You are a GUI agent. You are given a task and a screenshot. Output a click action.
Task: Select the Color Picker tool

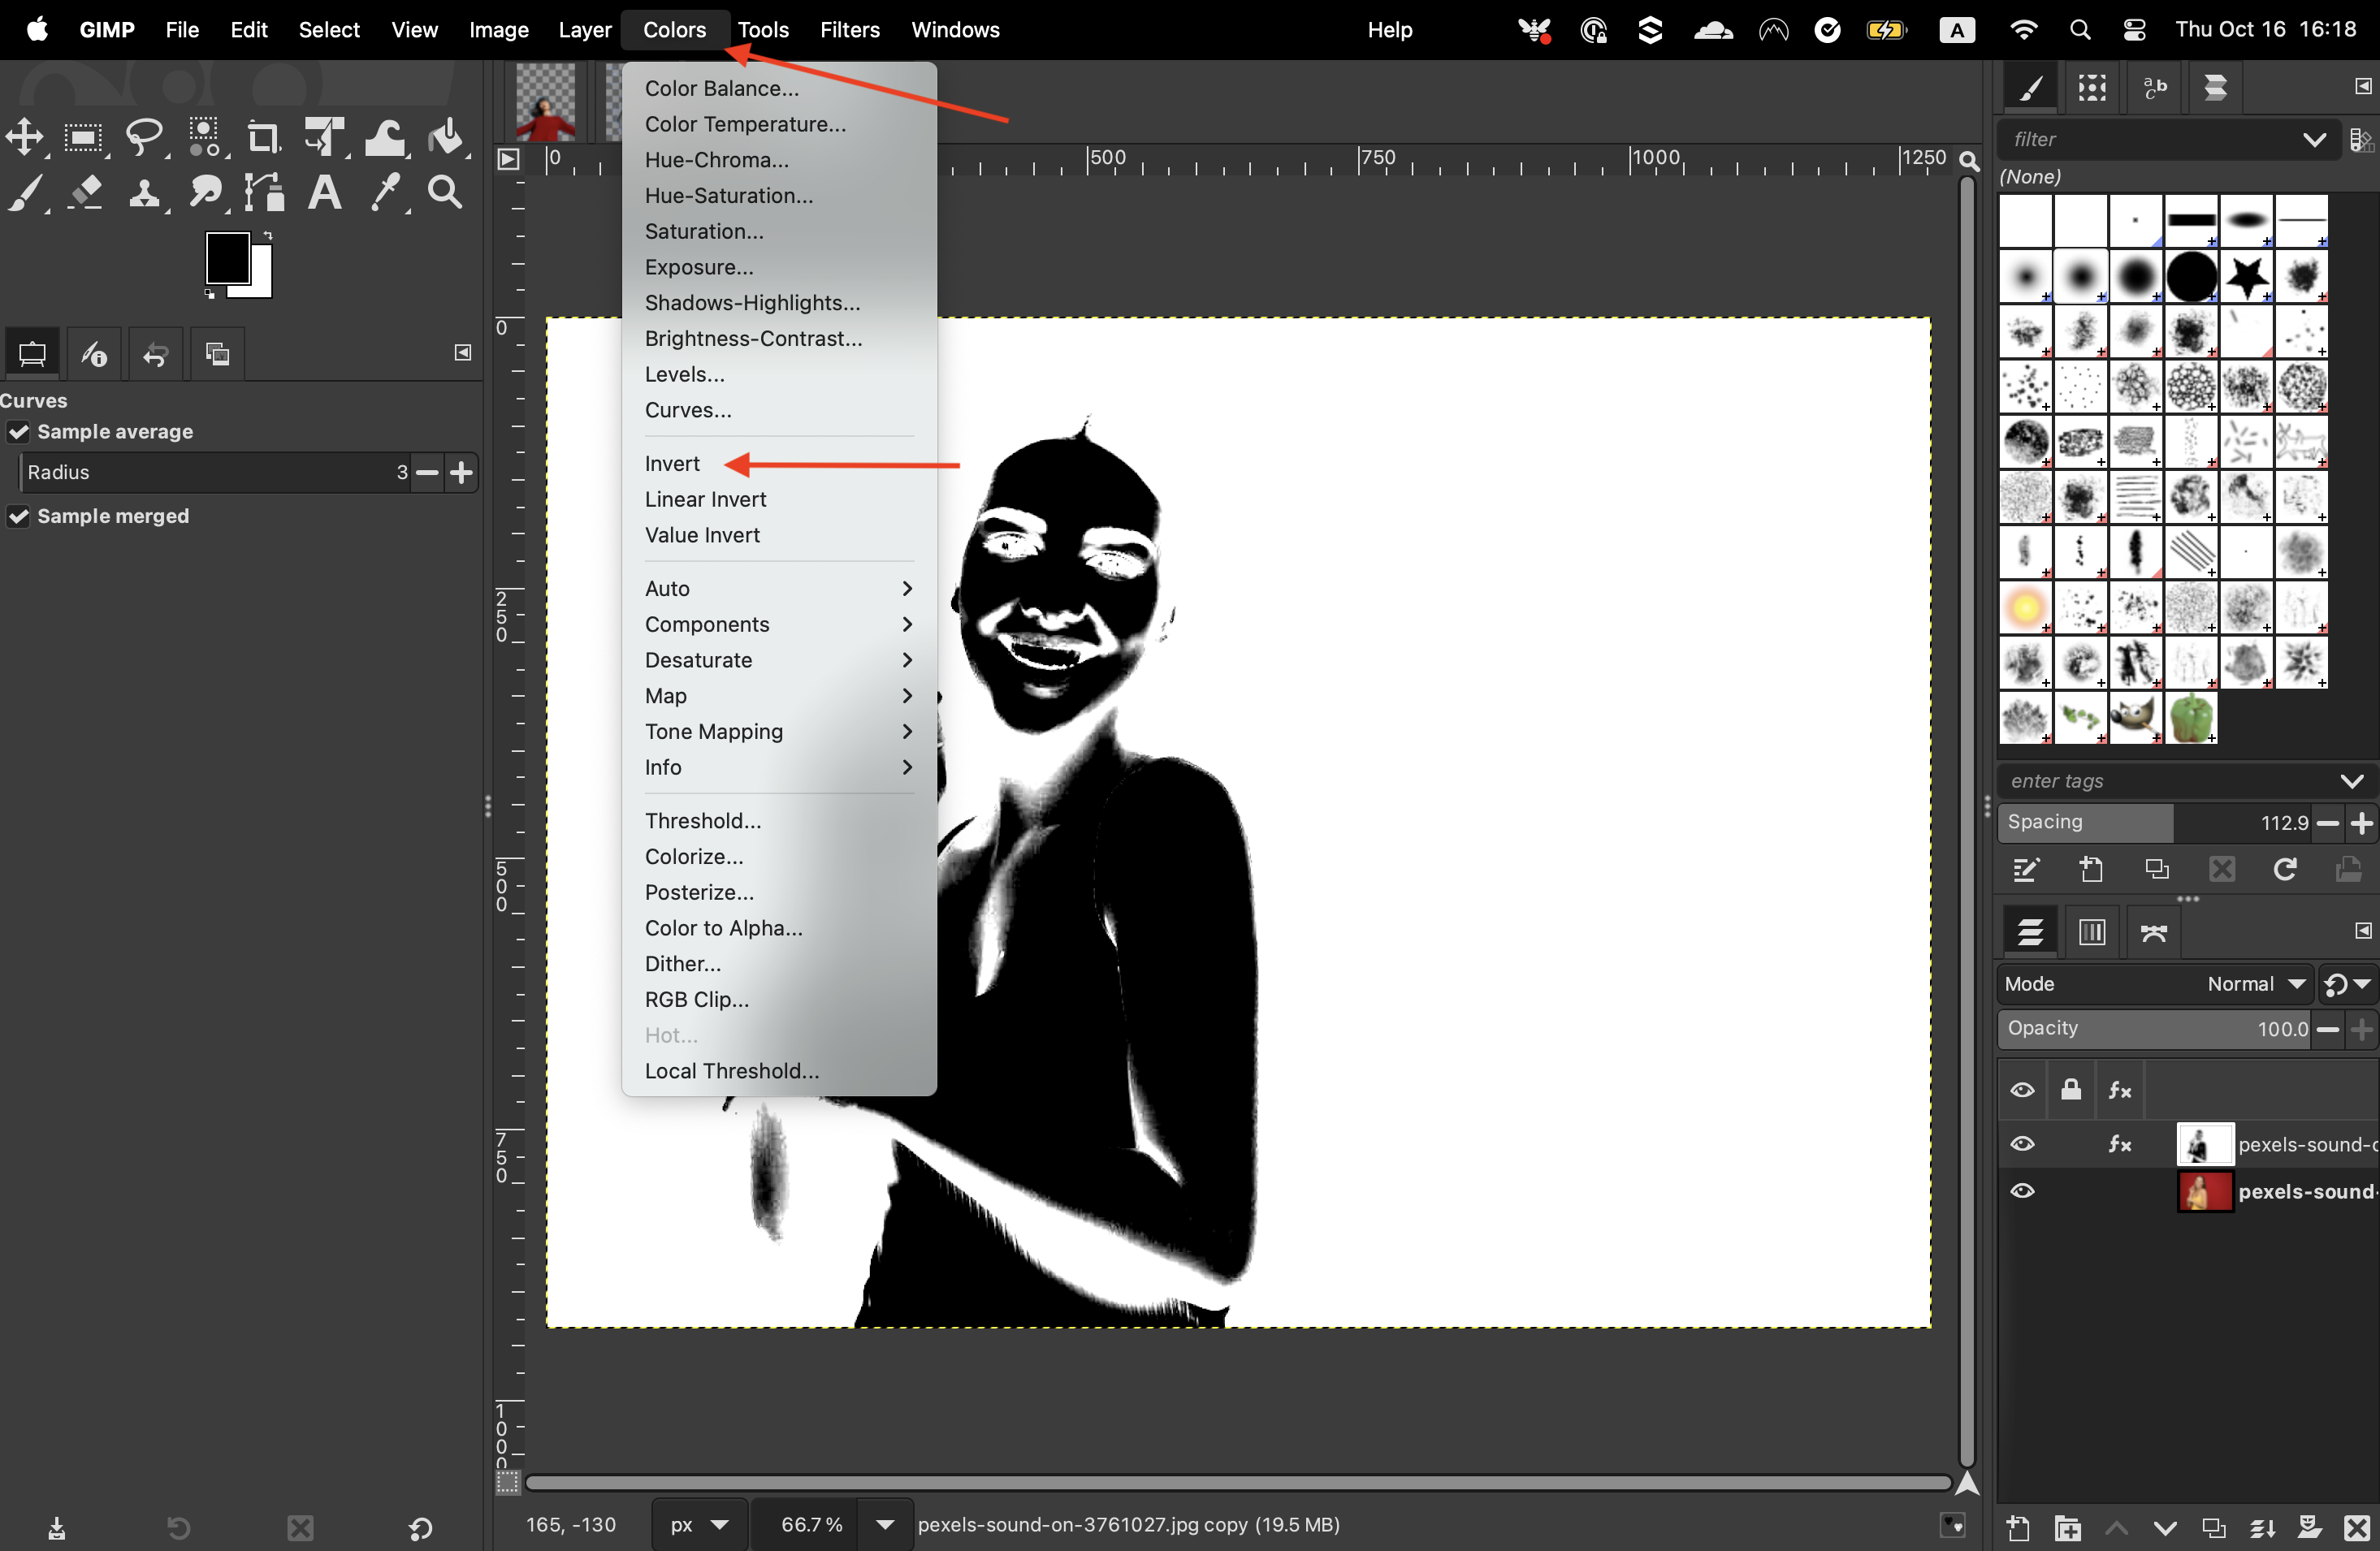tap(385, 192)
